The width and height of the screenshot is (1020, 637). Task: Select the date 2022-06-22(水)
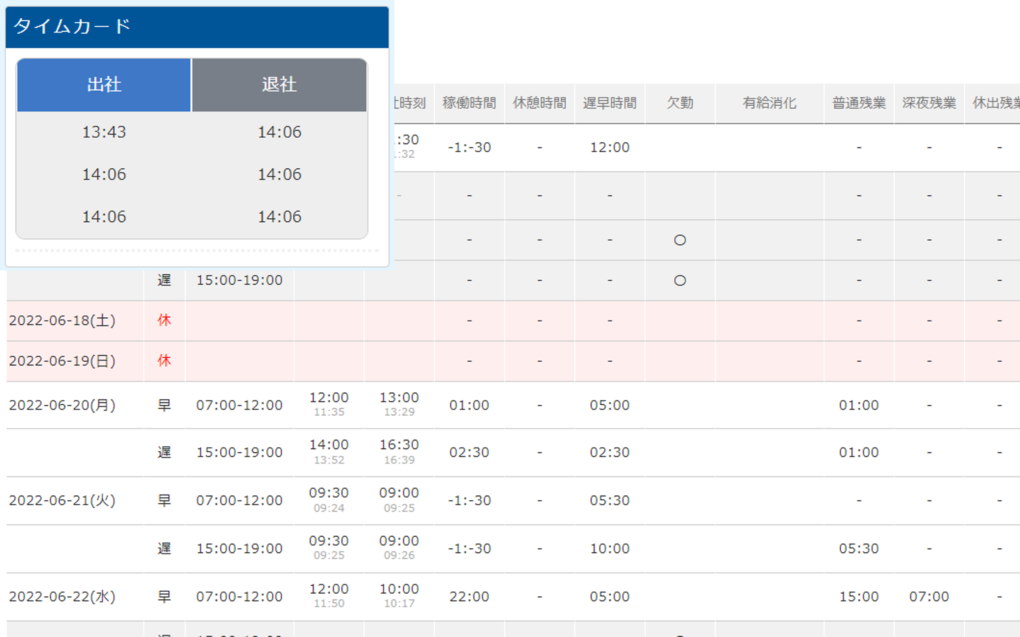pos(62,596)
